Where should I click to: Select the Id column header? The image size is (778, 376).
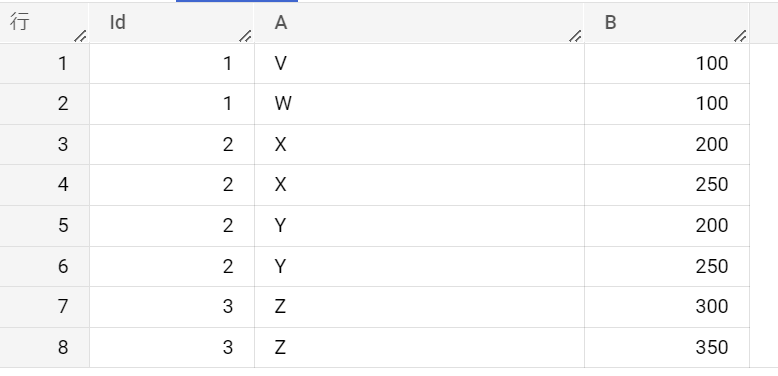pos(172,23)
